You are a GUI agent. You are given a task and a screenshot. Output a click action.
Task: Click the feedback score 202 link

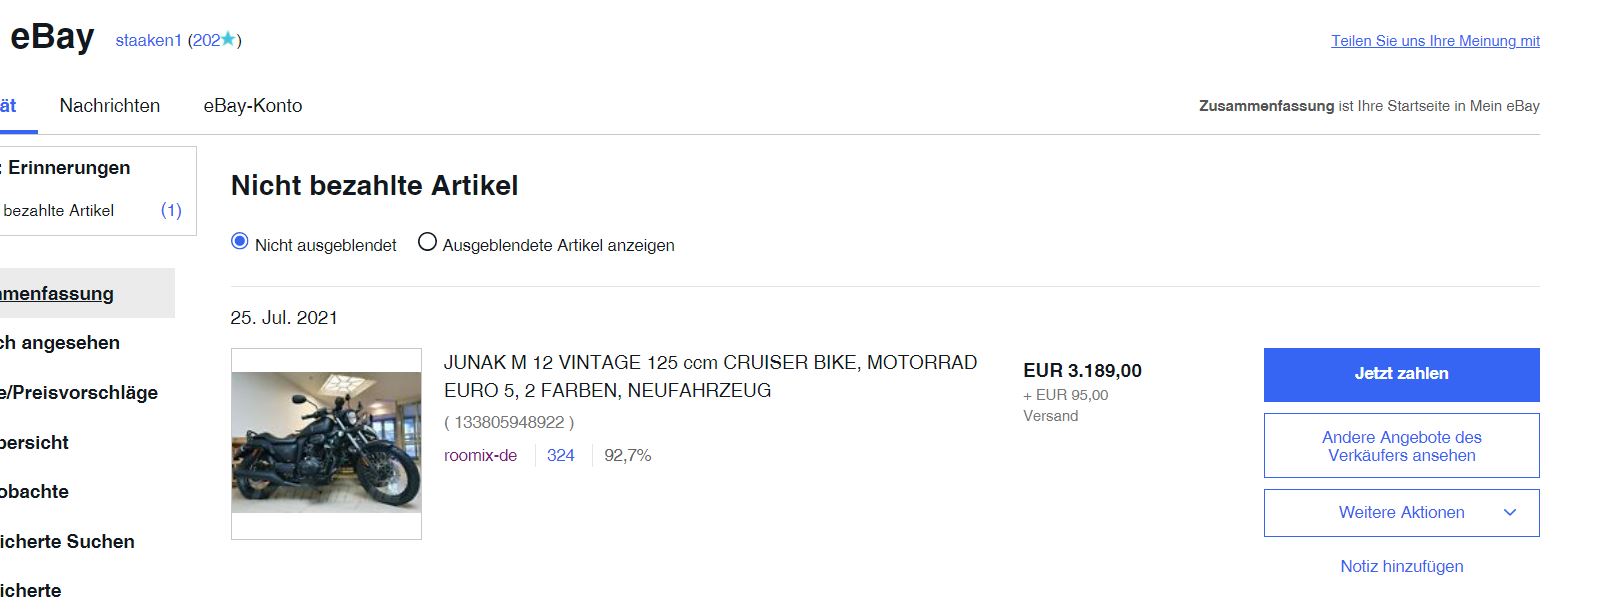pyautogui.click(x=206, y=40)
